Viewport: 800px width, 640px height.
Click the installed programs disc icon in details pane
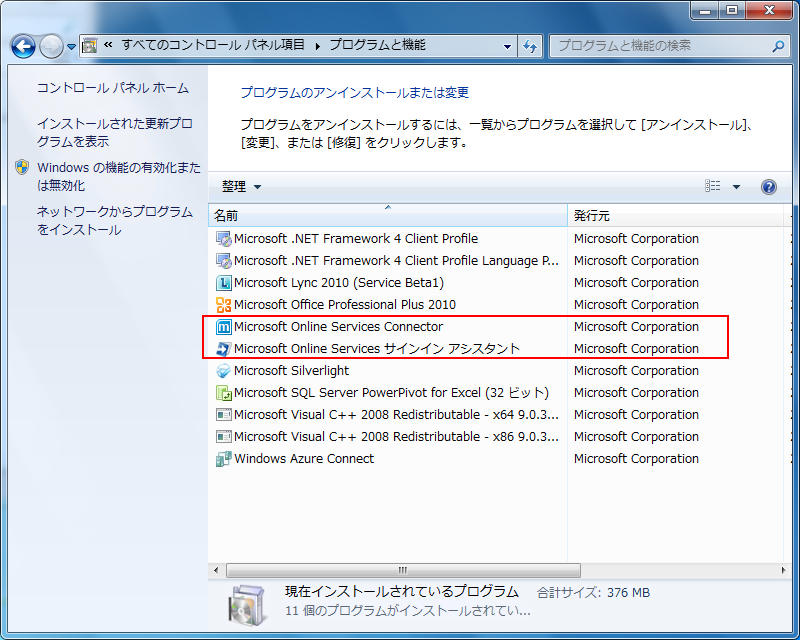(x=247, y=605)
